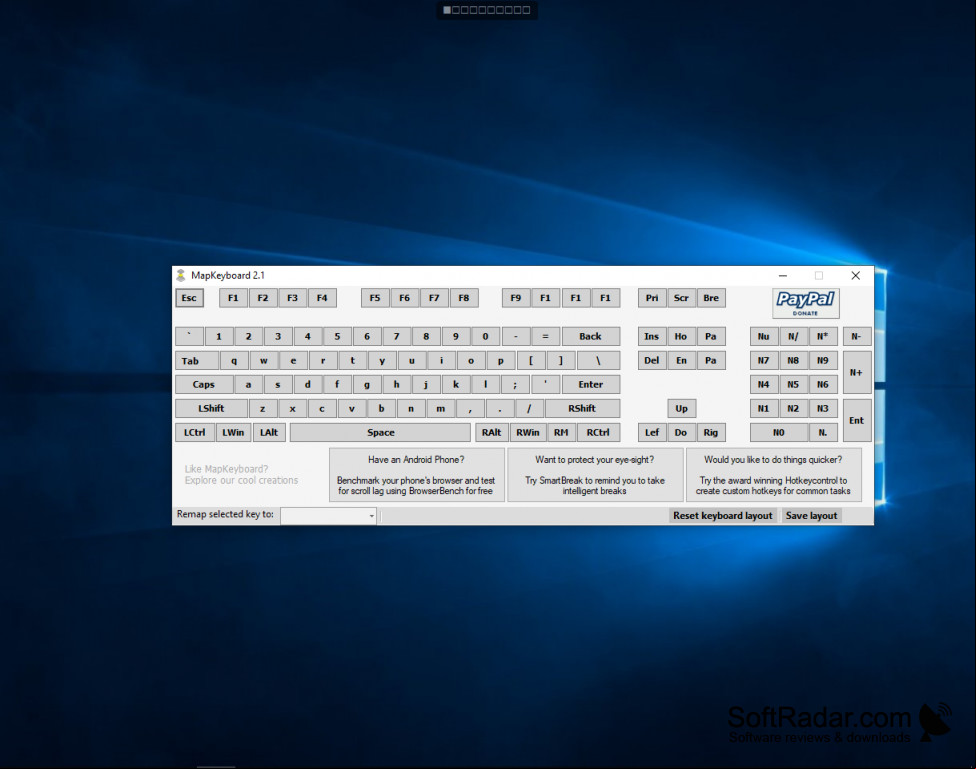
Task: Select the Enter key on main keyboard
Action: [x=591, y=384]
